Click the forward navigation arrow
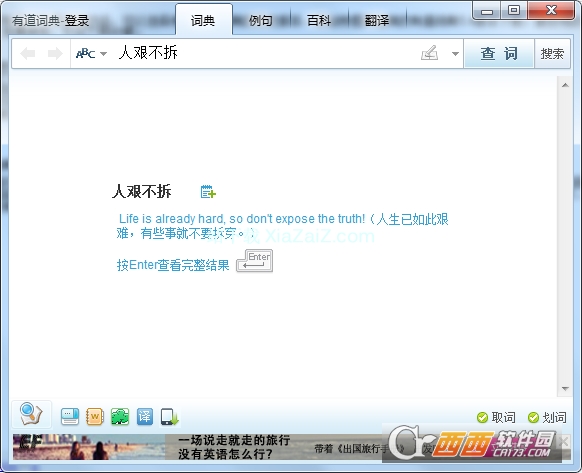 coord(55,53)
